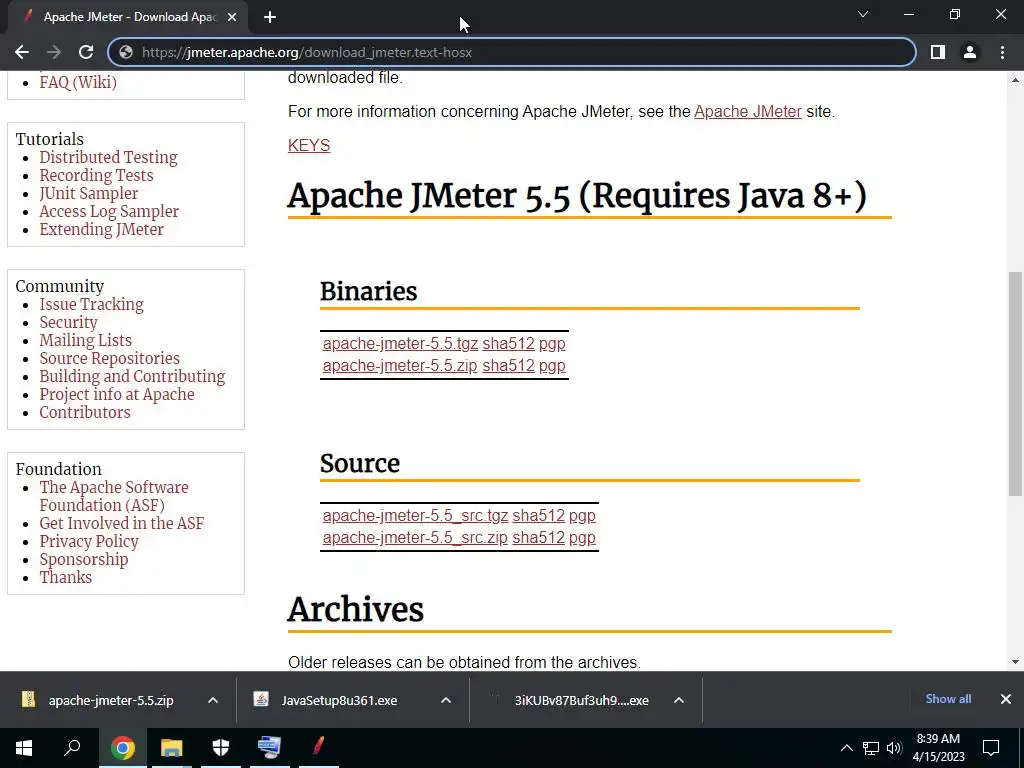Open the Chrome profile avatar

[x=970, y=52]
